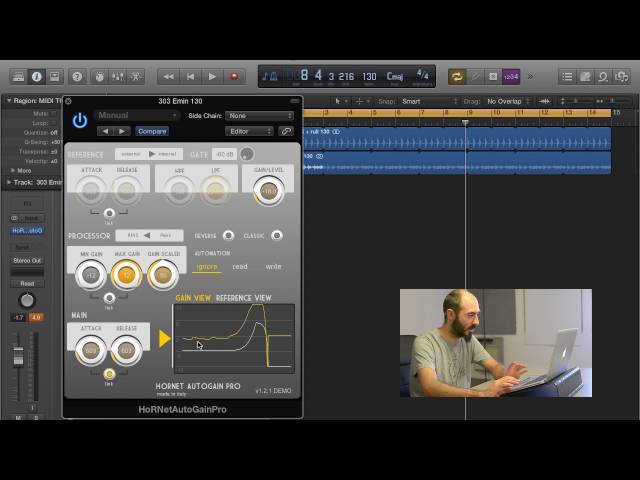Screen dimensions: 640x480
Task: Open Smart Controls dial button
Action: [x=99, y=76]
